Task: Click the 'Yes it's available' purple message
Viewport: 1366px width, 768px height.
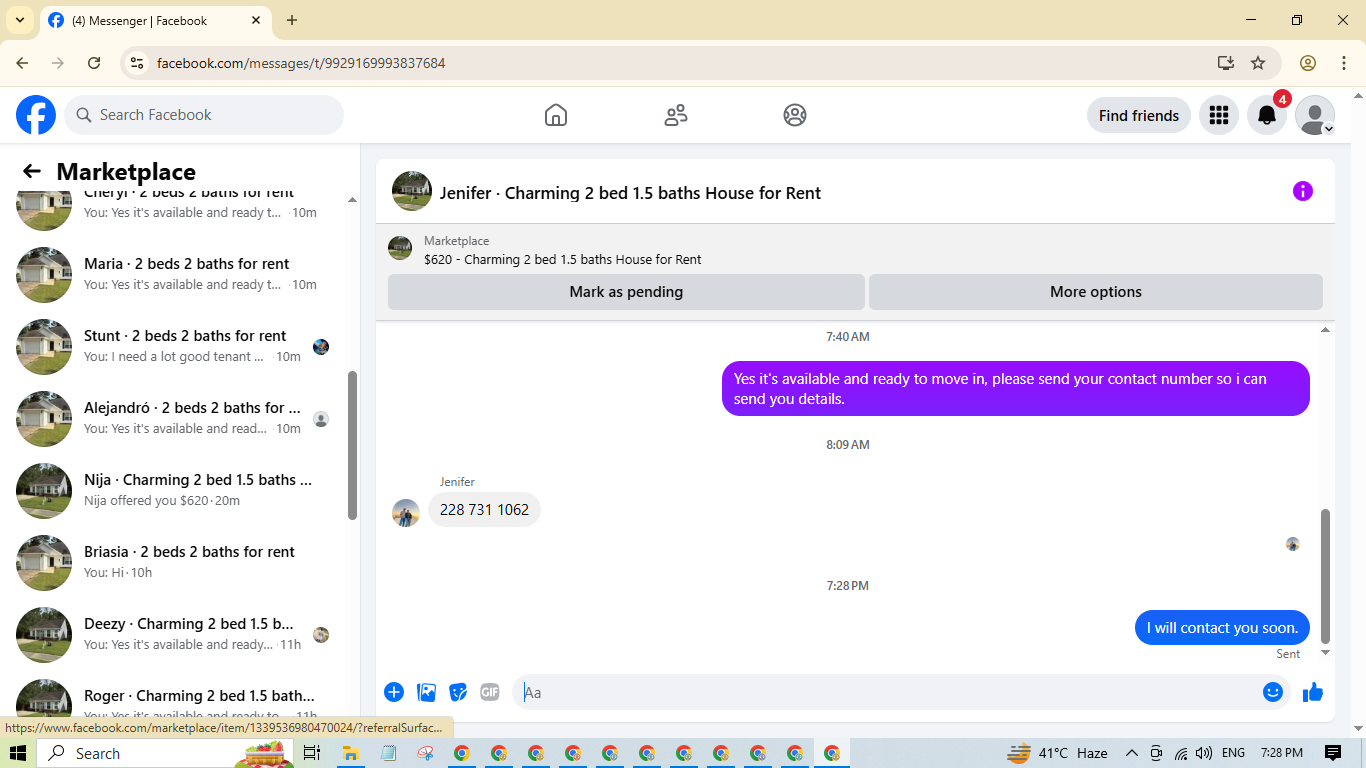Action: (x=1015, y=389)
